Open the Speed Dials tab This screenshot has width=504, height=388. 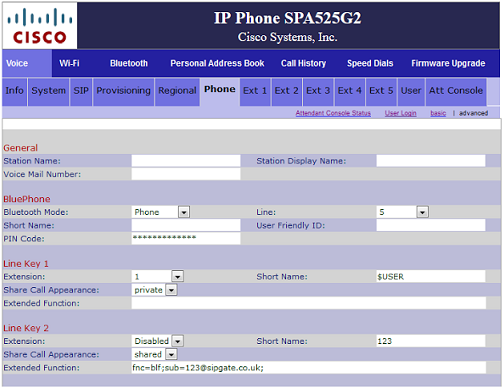[370, 63]
